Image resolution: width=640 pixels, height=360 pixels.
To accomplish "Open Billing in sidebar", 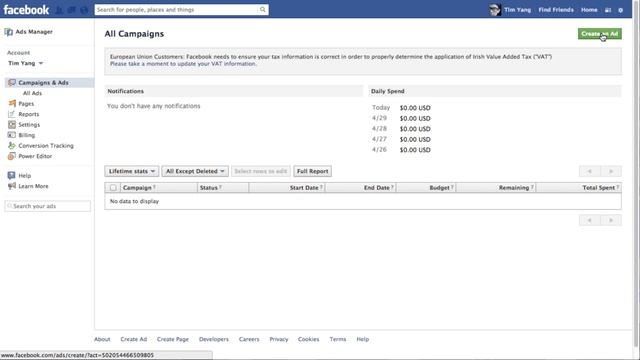I will [27, 135].
